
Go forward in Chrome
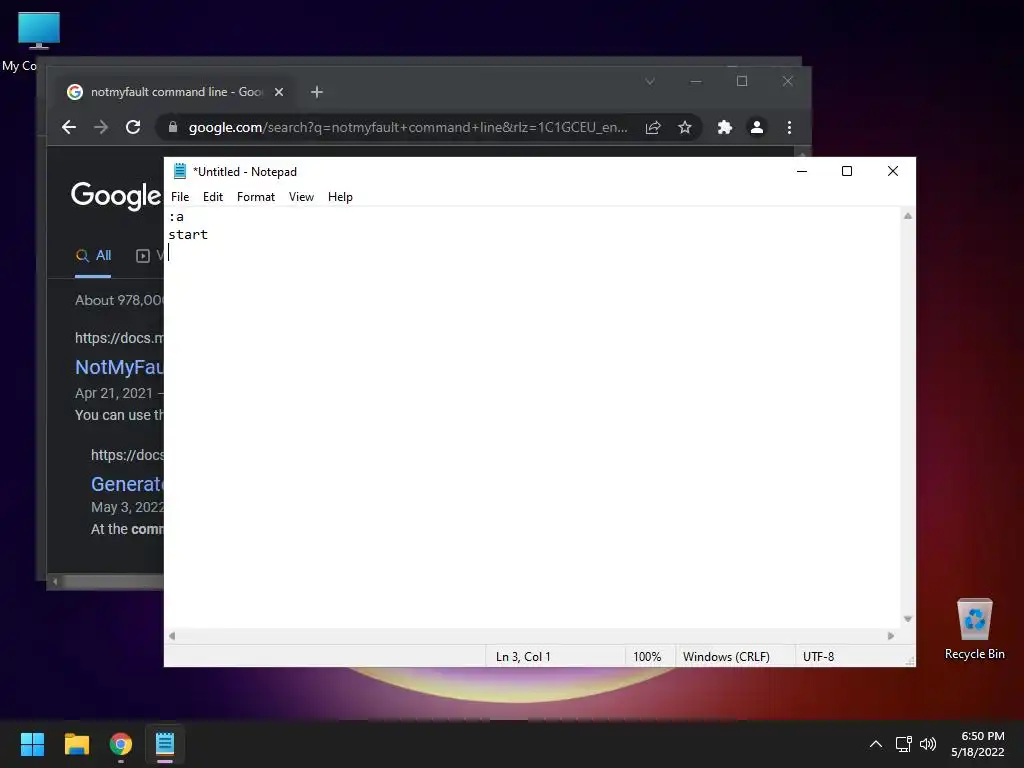pyautogui.click(x=101, y=127)
